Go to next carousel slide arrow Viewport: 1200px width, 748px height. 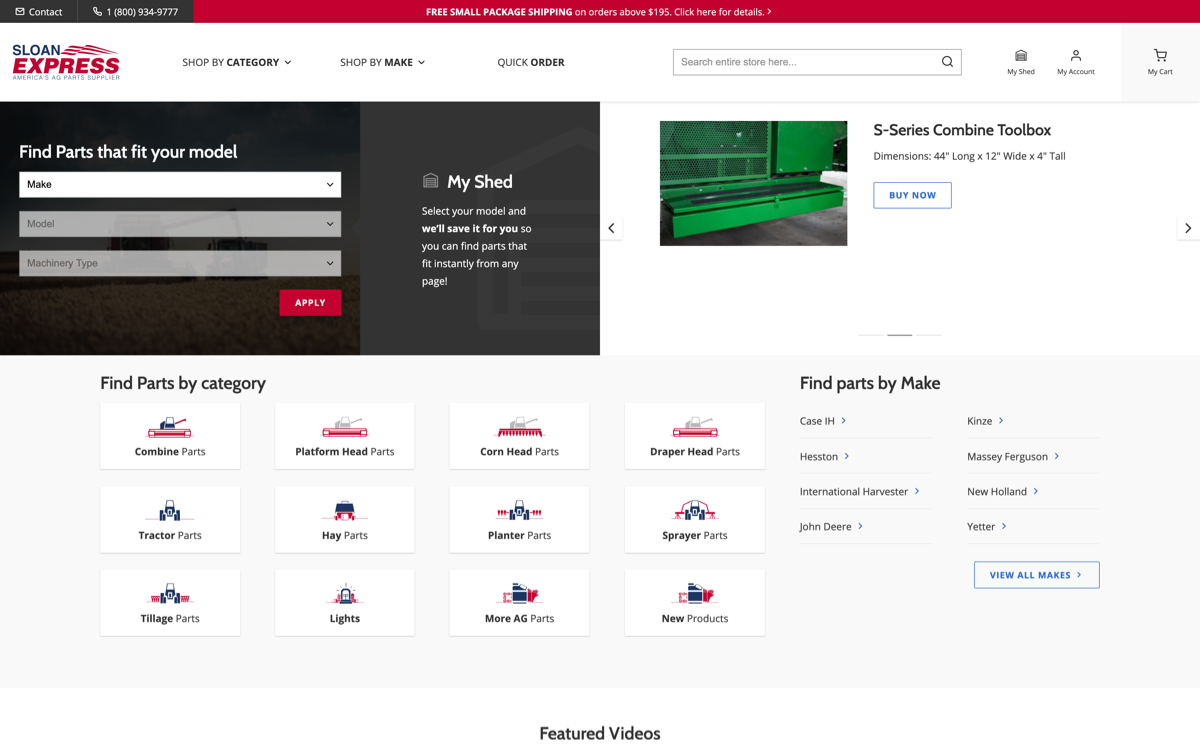click(1188, 228)
